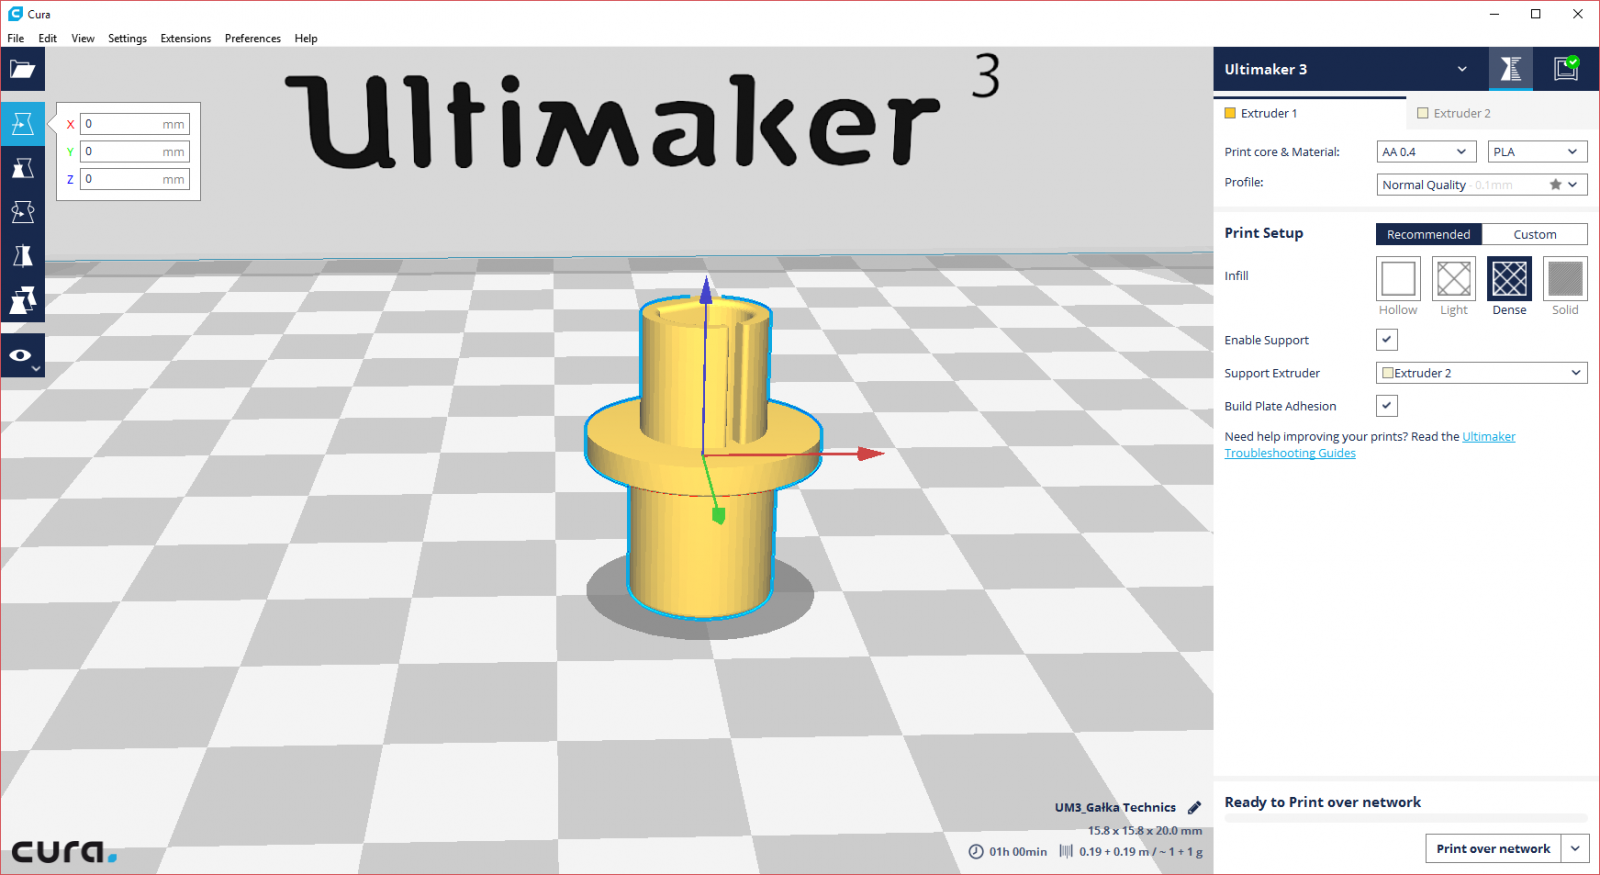Choose Dense infill option
This screenshot has height=875, width=1600.
click(1510, 279)
